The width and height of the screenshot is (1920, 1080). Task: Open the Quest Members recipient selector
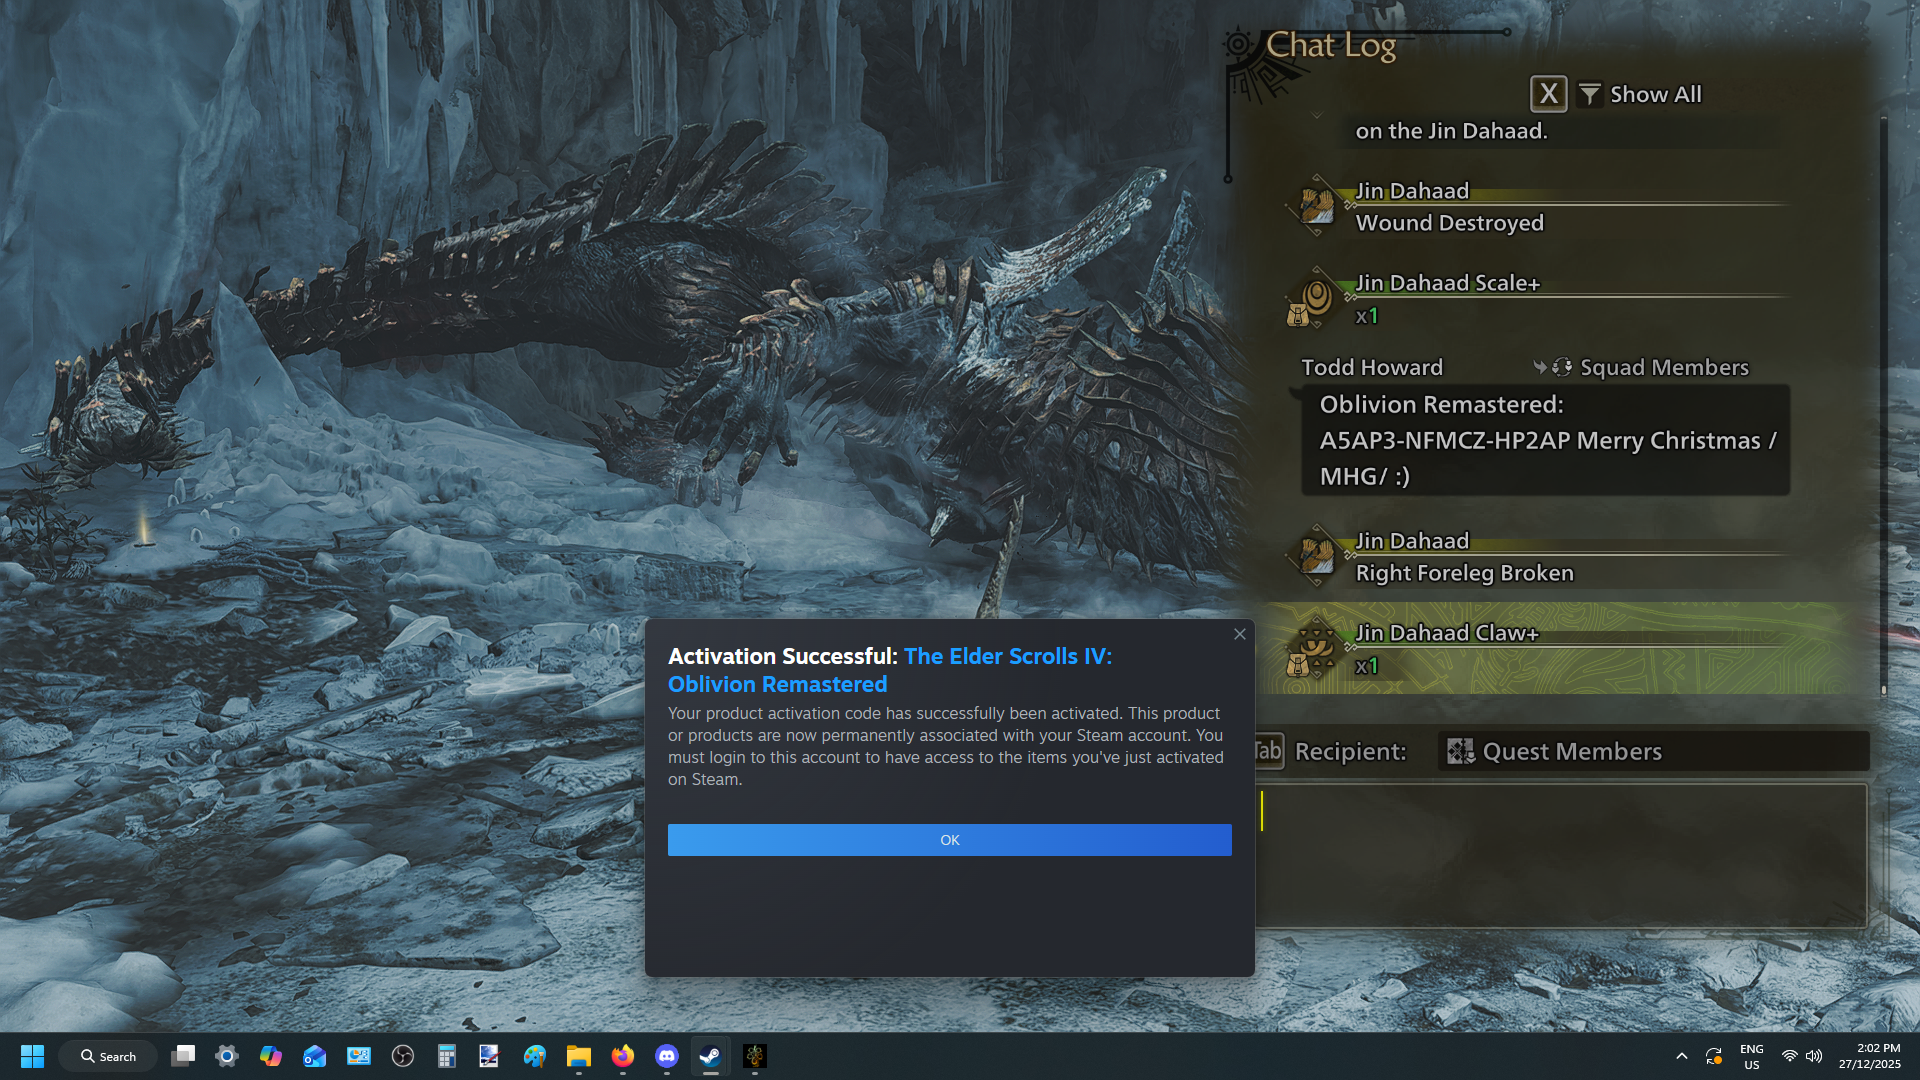click(x=1652, y=751)
